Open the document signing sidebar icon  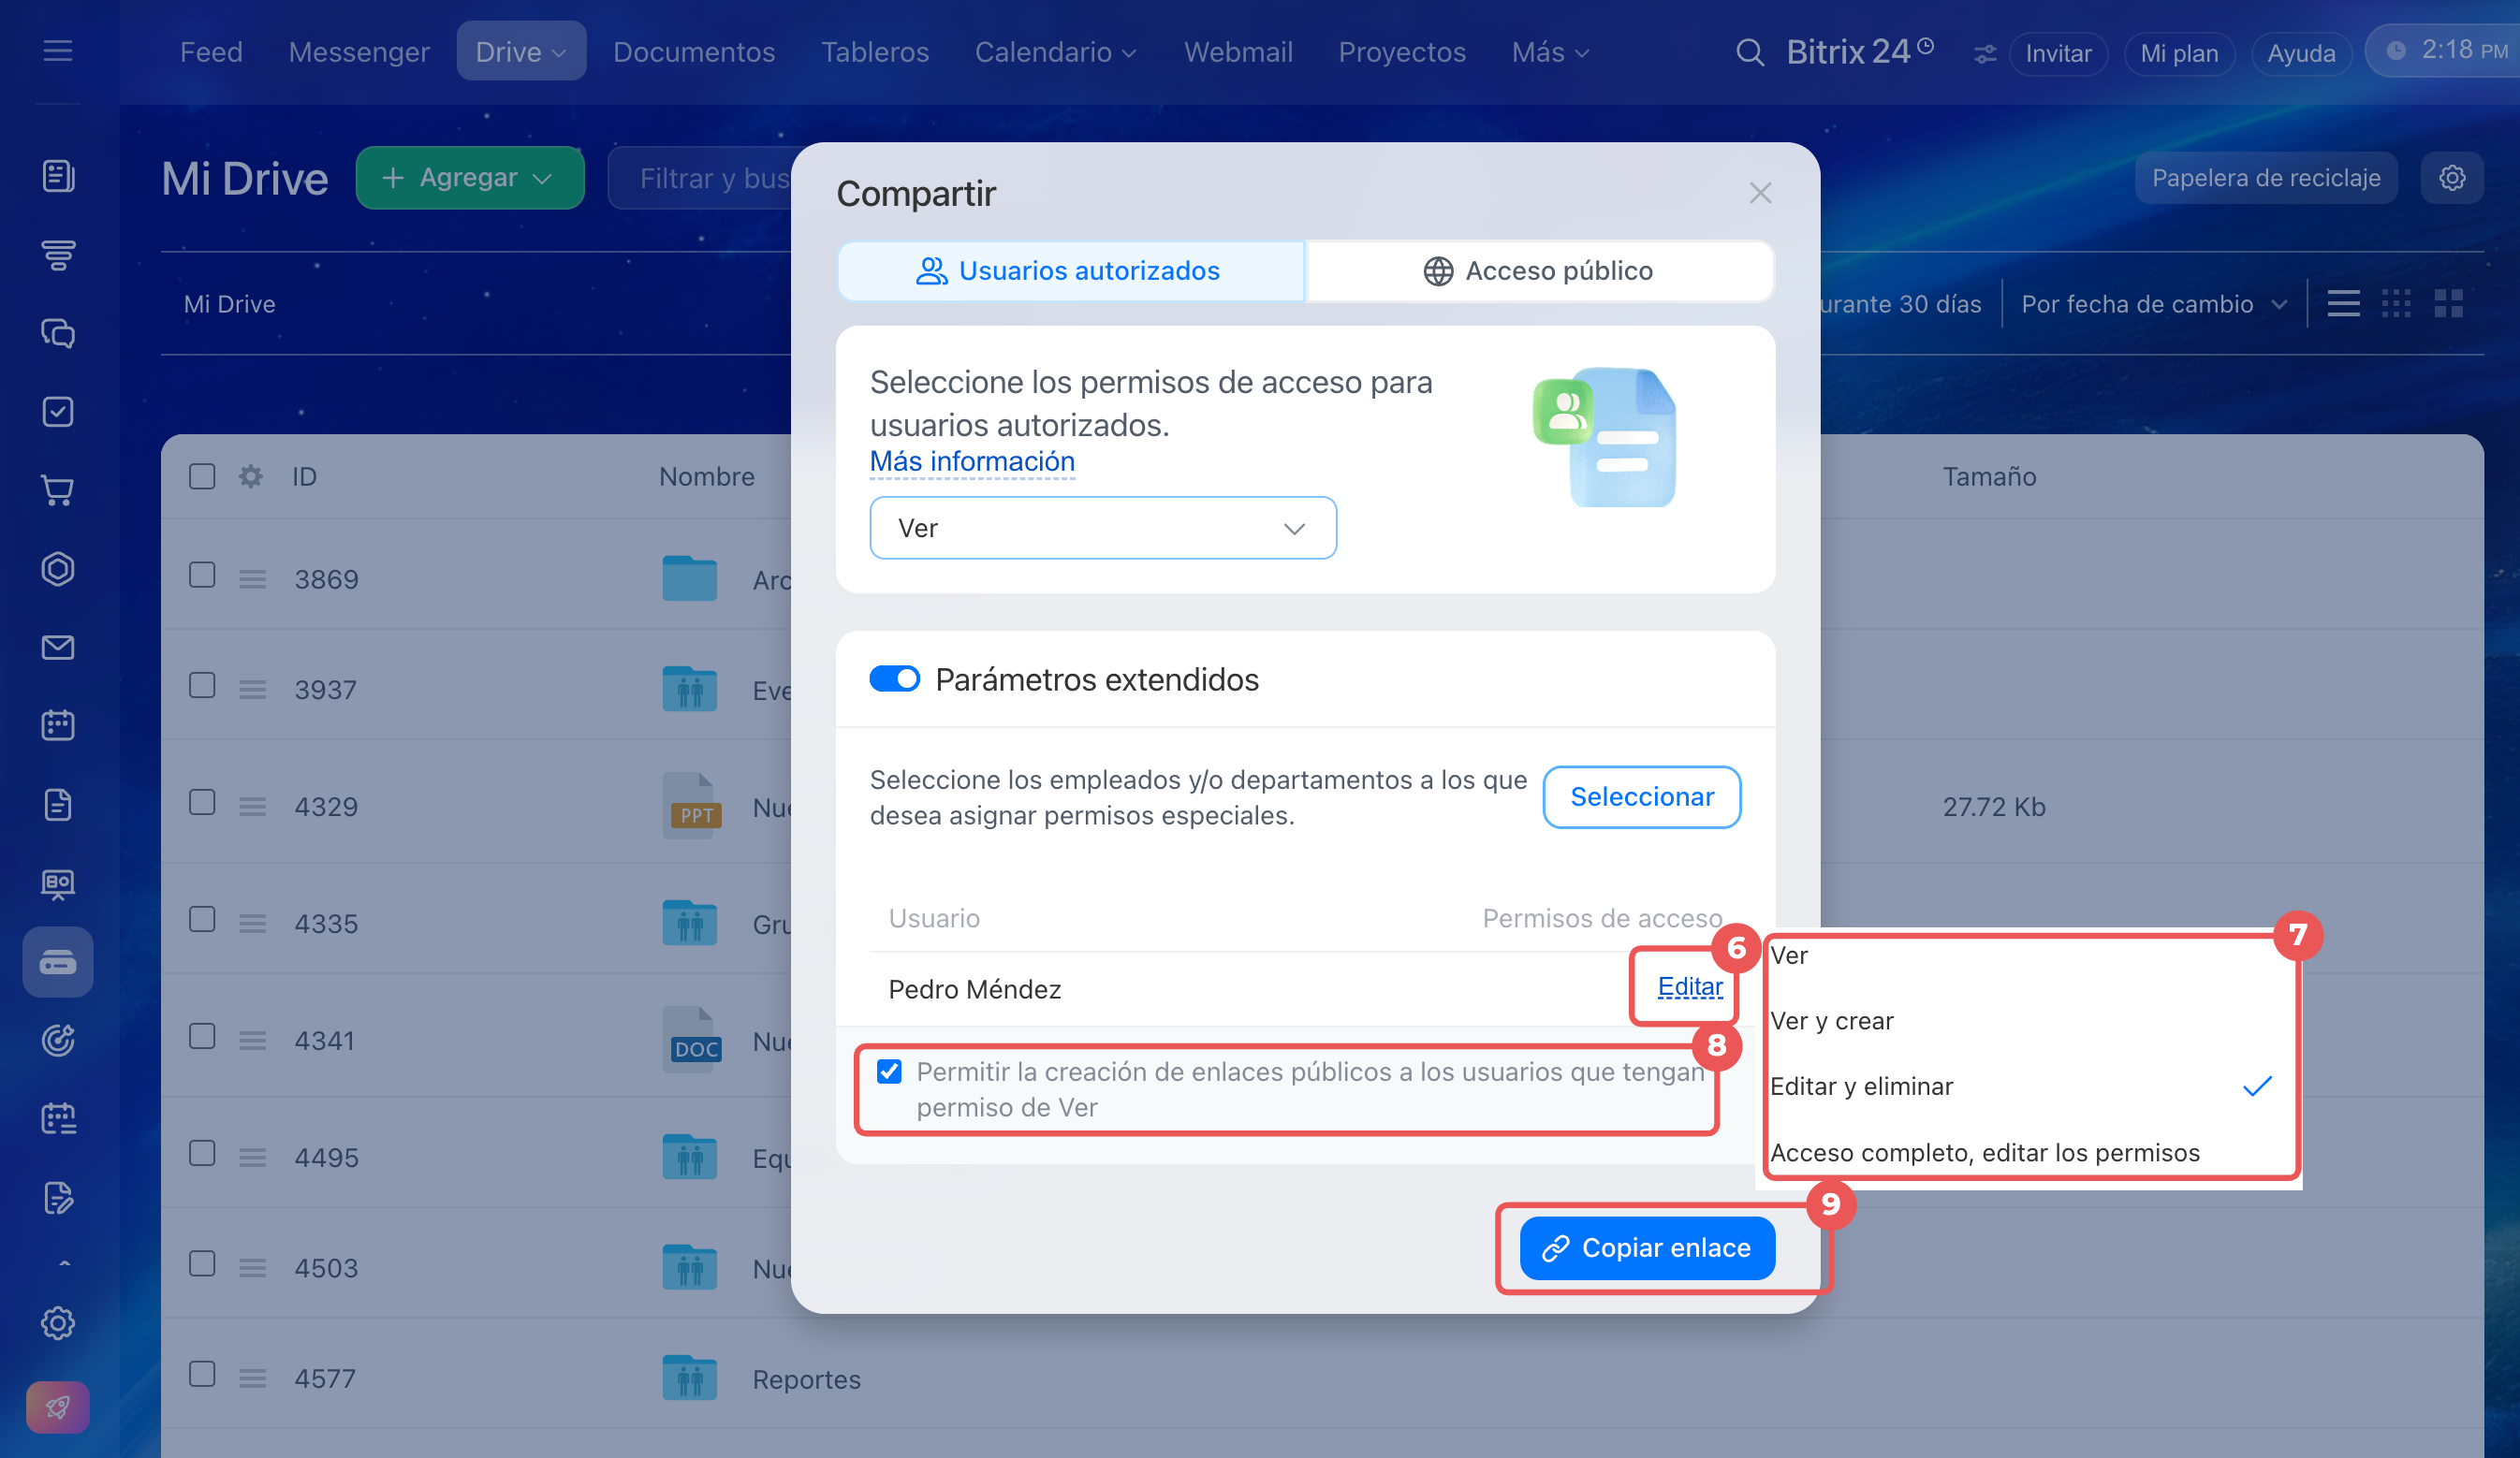[x=58, y=1197]
